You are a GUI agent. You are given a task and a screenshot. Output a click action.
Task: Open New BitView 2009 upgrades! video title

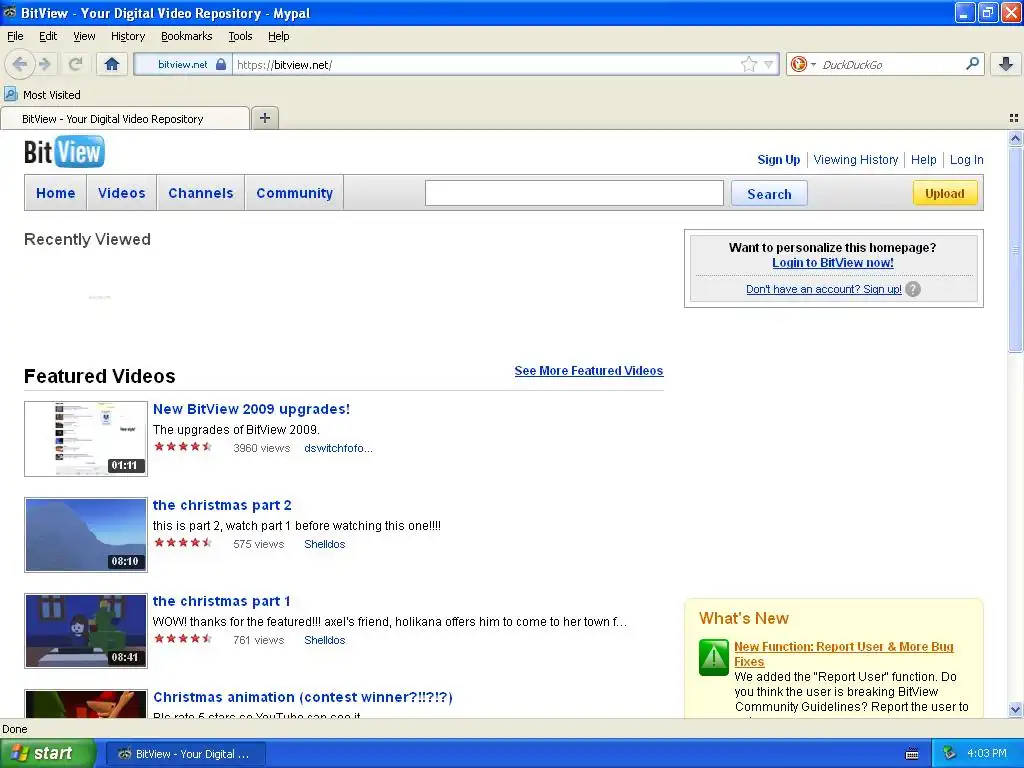pyautogui.click(x=251, y=409)
